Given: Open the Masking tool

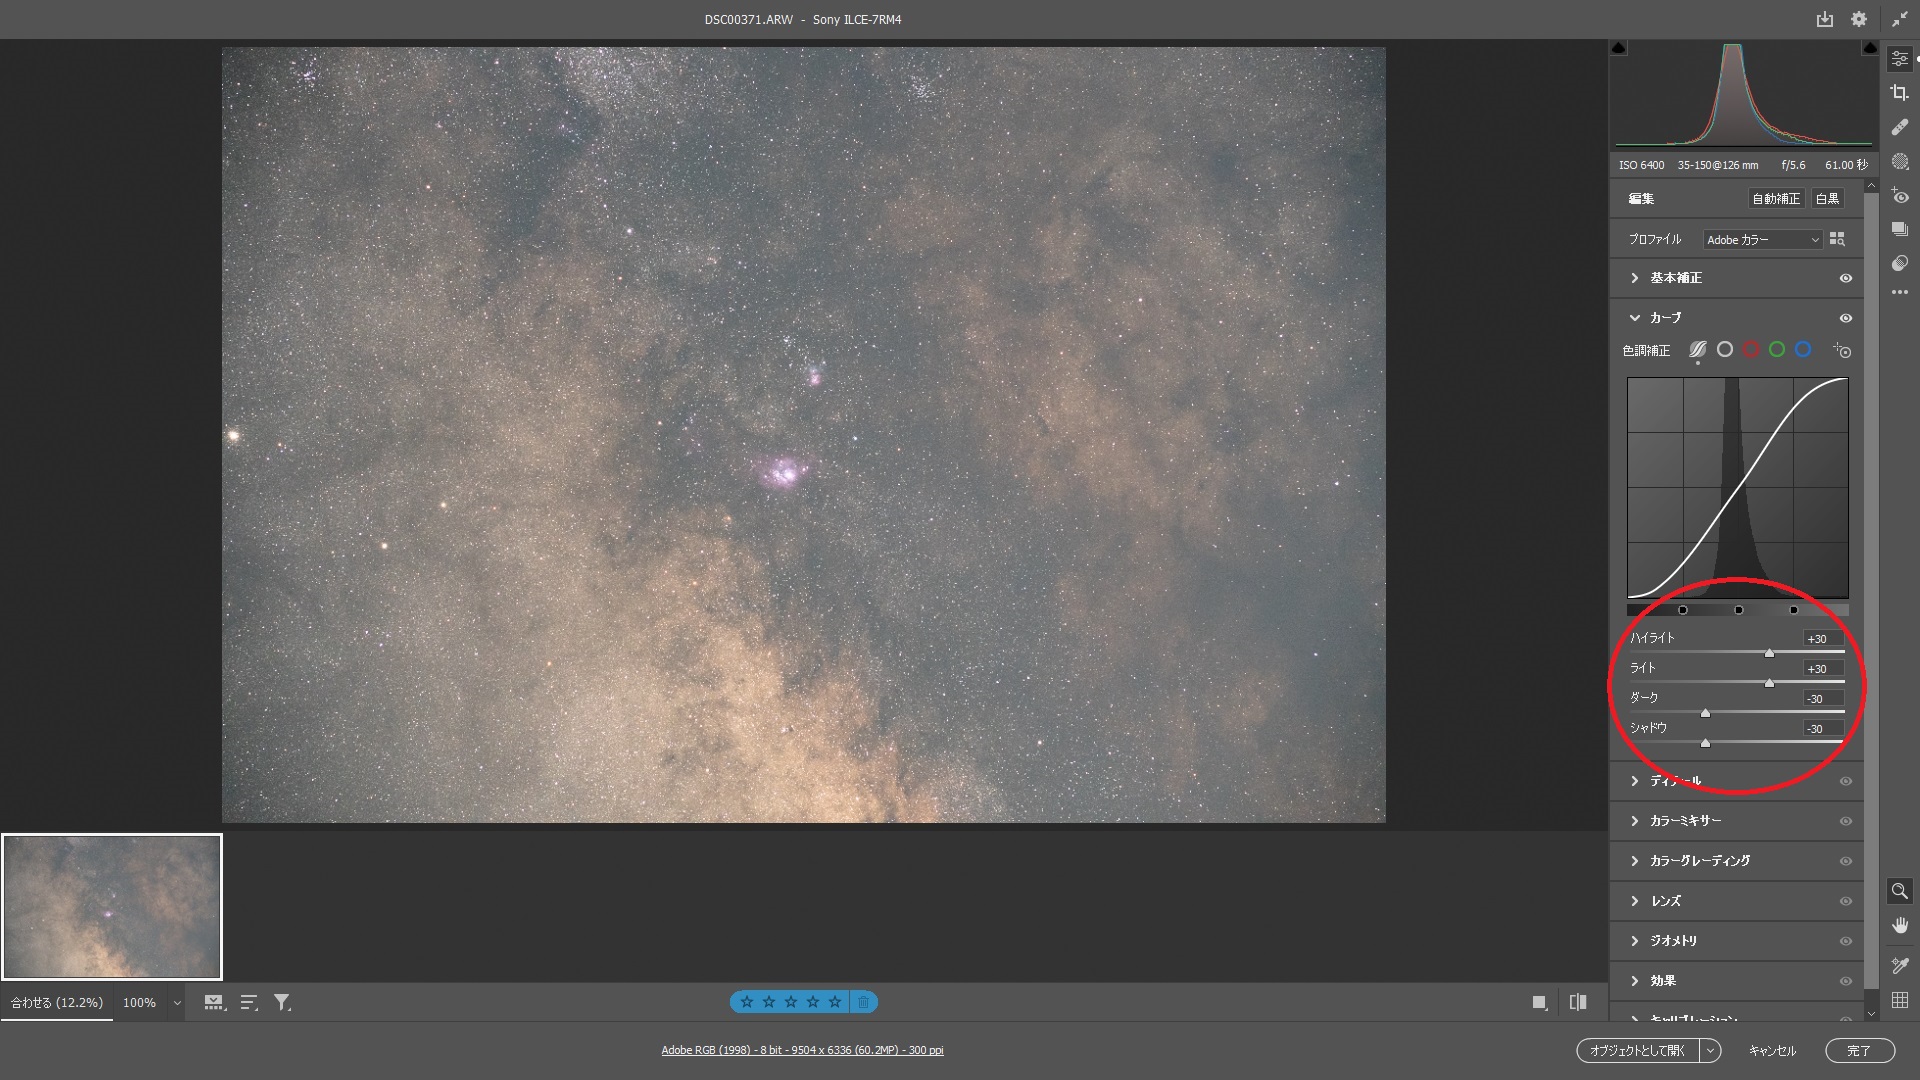Looking at the screenshot, I should 1899,161.
